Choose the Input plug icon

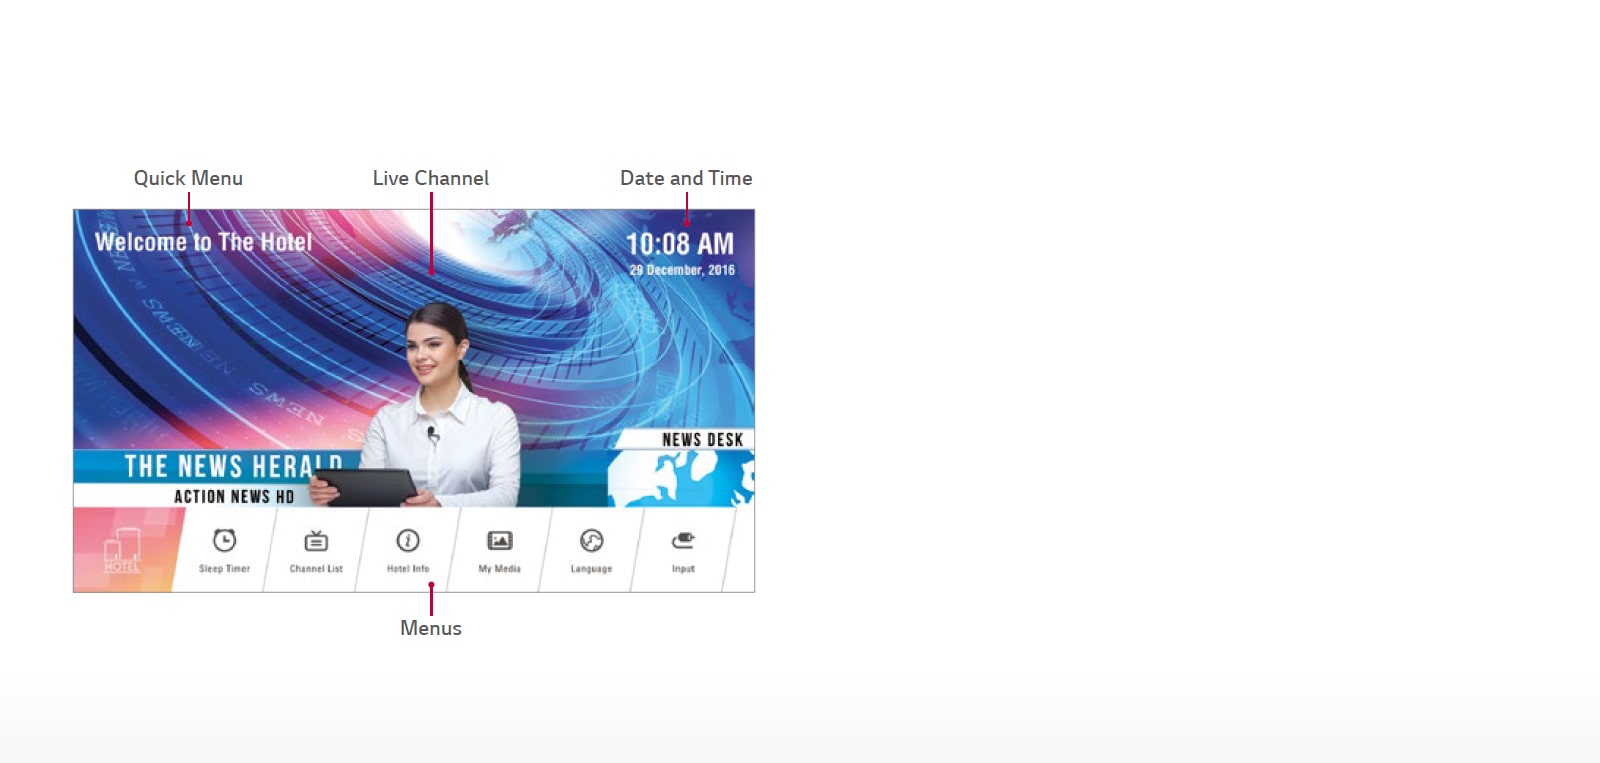[683, 541]
